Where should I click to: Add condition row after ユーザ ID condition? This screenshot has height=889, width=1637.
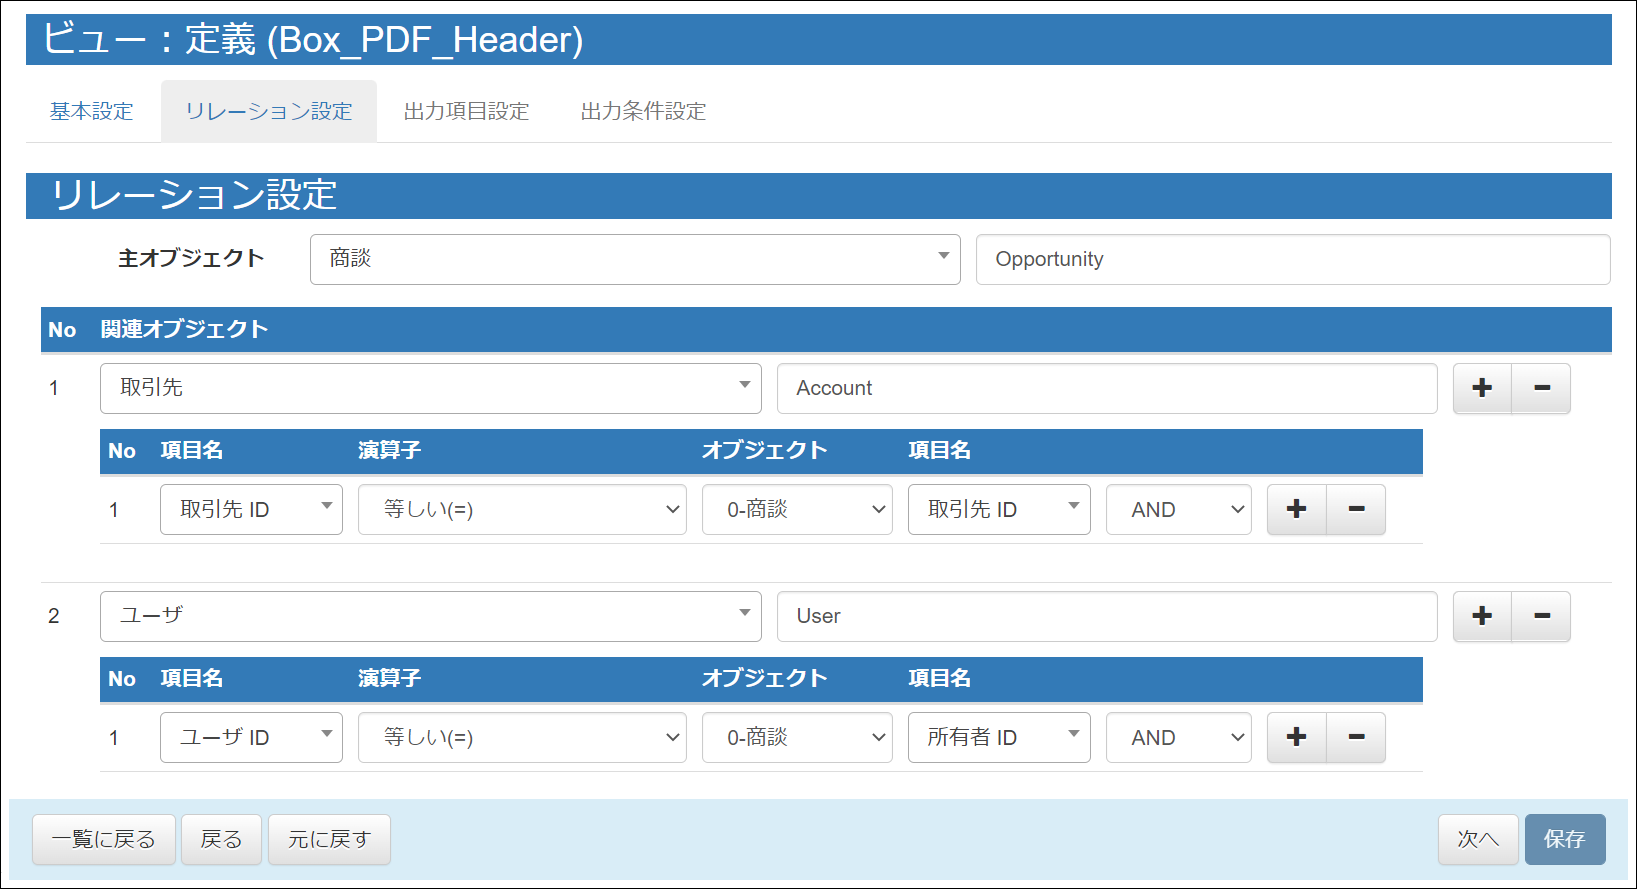click(1296, 738)
